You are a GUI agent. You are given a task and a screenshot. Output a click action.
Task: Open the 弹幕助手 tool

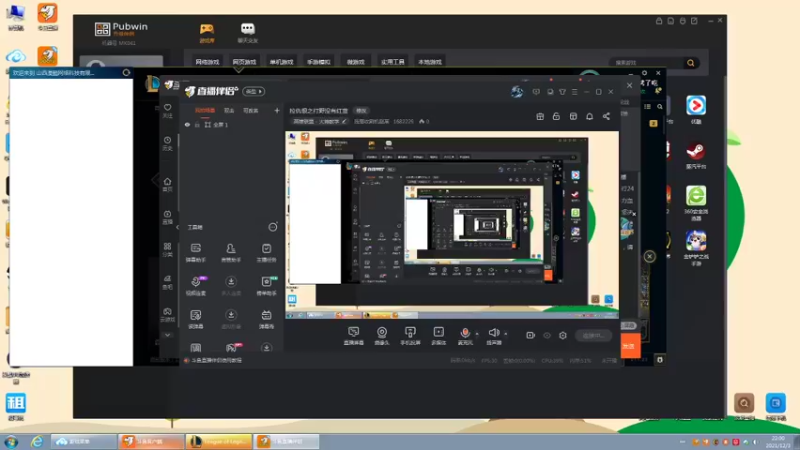pos(196,253)
